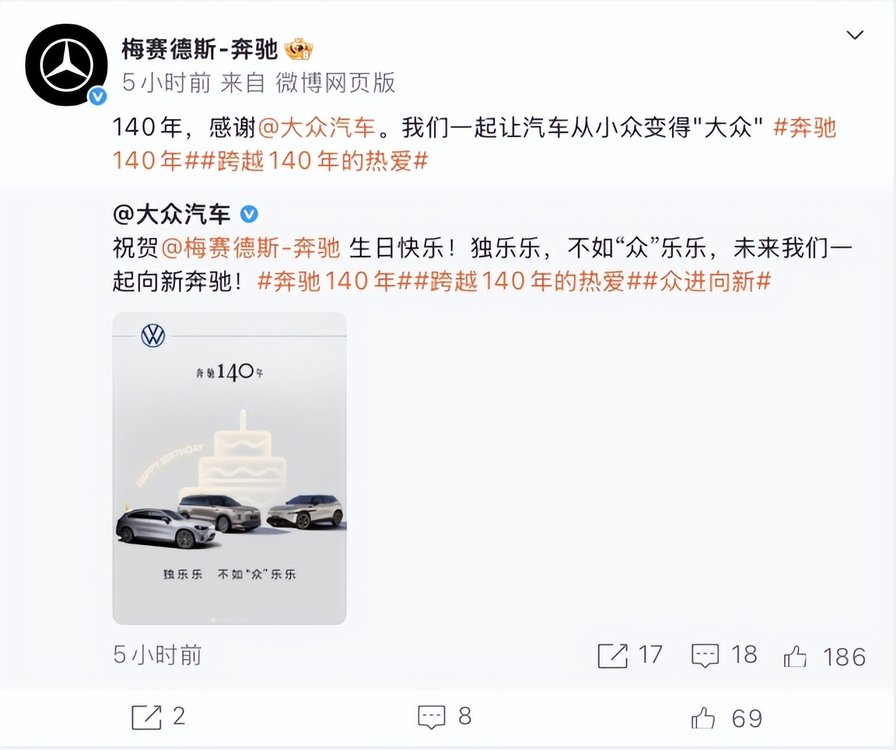Image resolution: width=896 pixels, height=750 pixels.
Task: Like the Mercedes post with 69 likes
Action: pos(703,717)
